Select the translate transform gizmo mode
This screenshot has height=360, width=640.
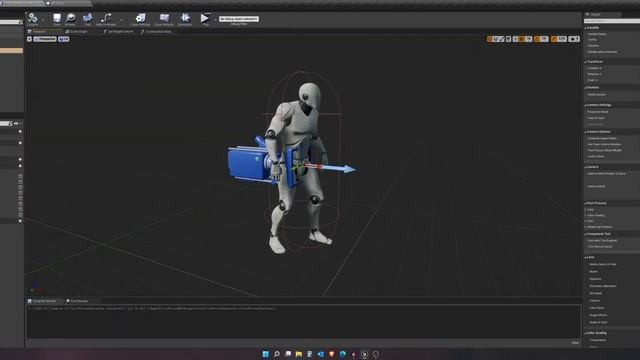pyautogui.click(x=489, y=39)
